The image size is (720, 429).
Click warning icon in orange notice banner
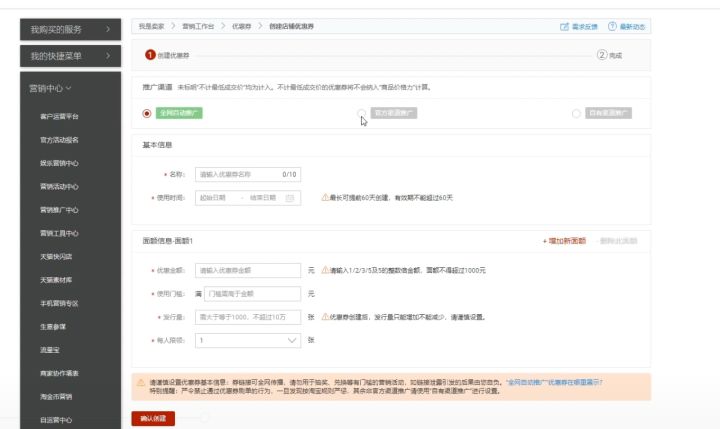(x=141, y=382)
